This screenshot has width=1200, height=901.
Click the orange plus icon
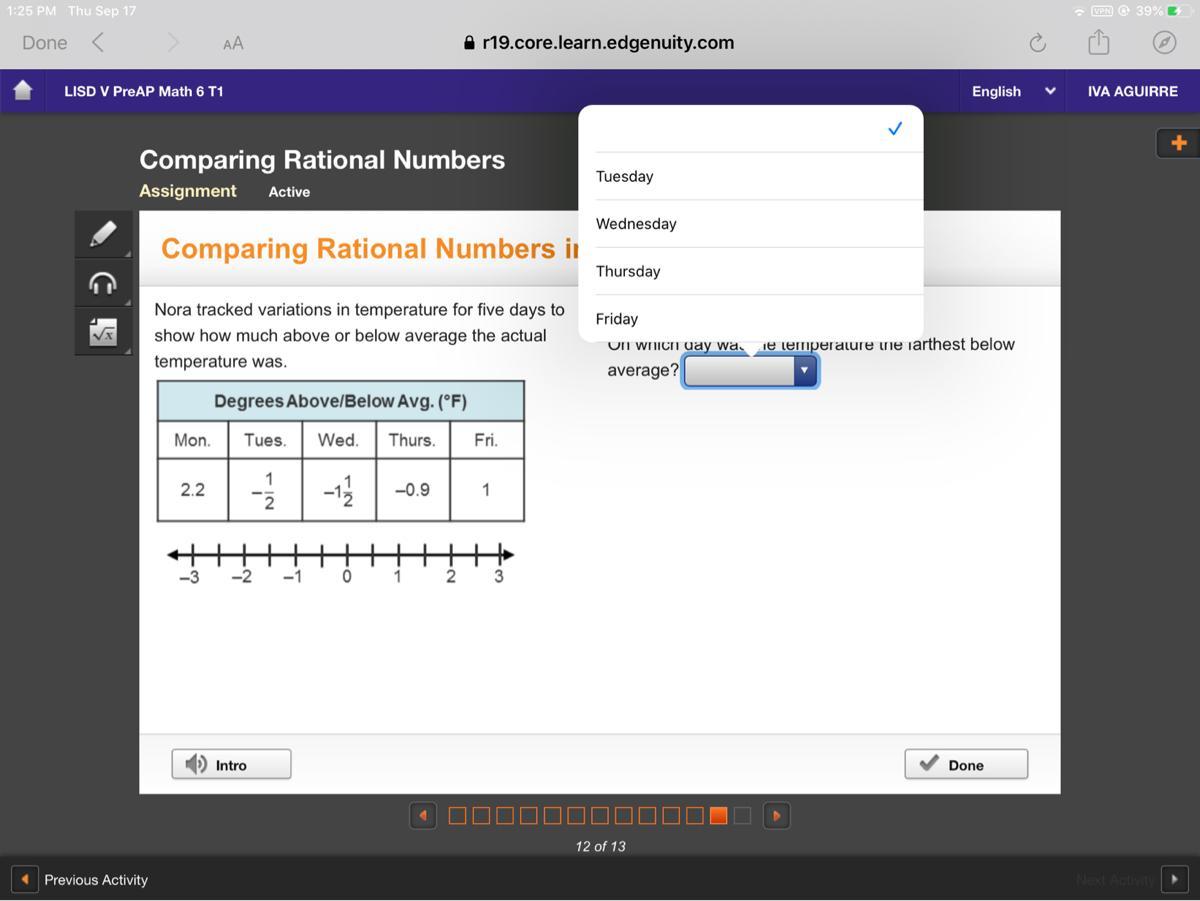1178,143
